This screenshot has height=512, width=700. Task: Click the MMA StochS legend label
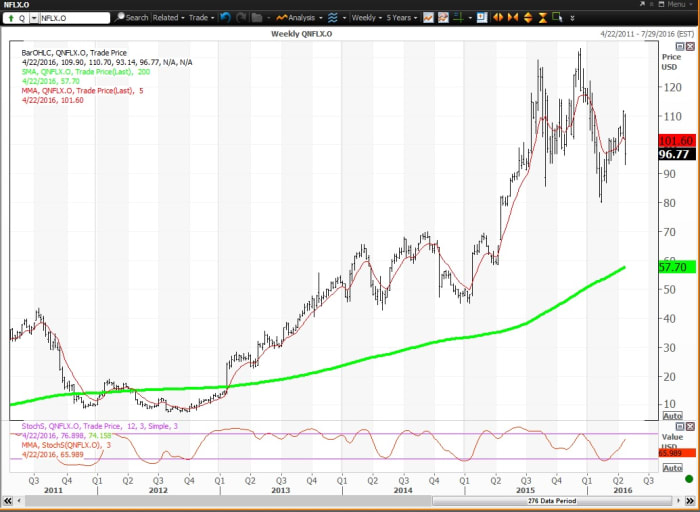67,445
